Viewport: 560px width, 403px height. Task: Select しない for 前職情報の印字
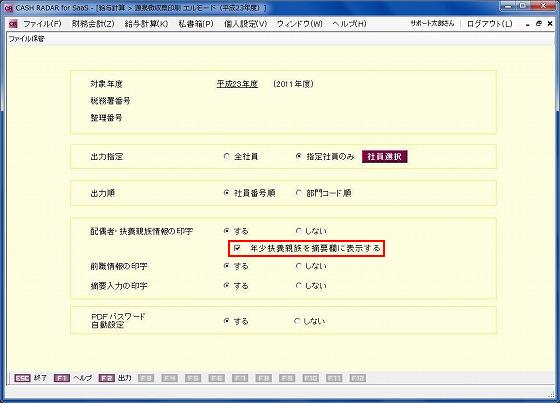click(x=299, y=266)
